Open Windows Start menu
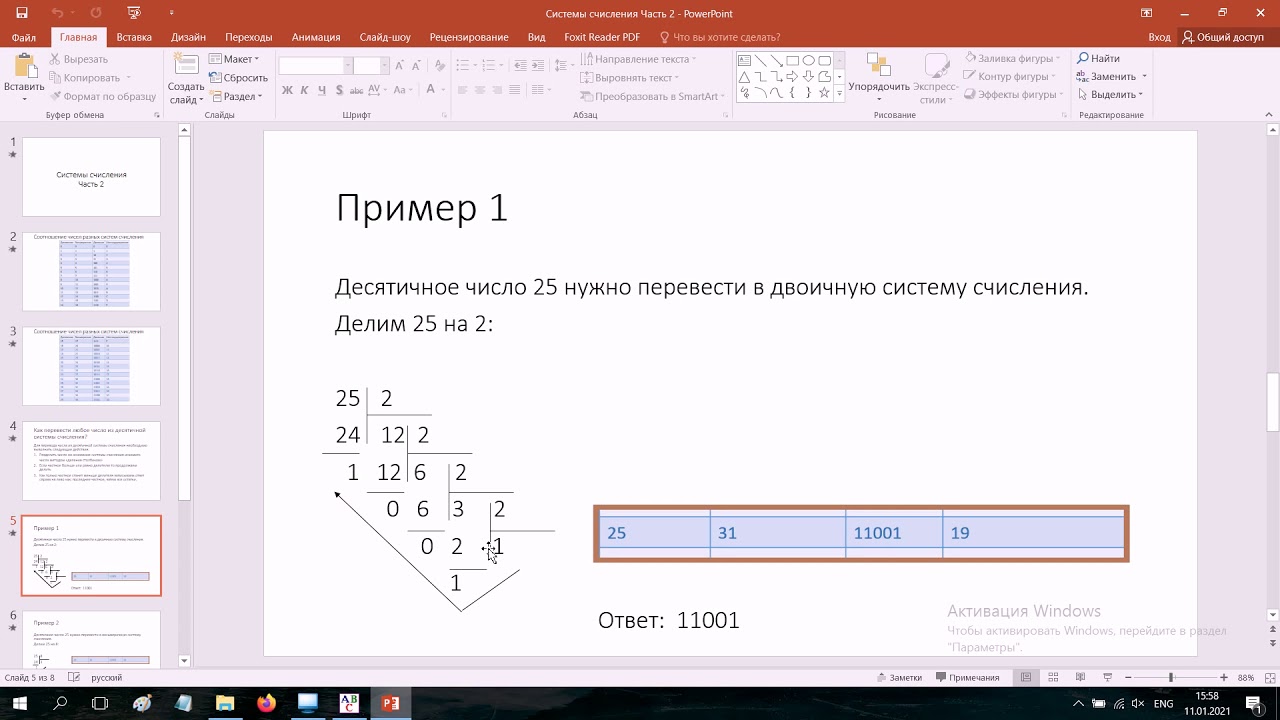This screenshot has height=720, width=1280. coord(18,703)
